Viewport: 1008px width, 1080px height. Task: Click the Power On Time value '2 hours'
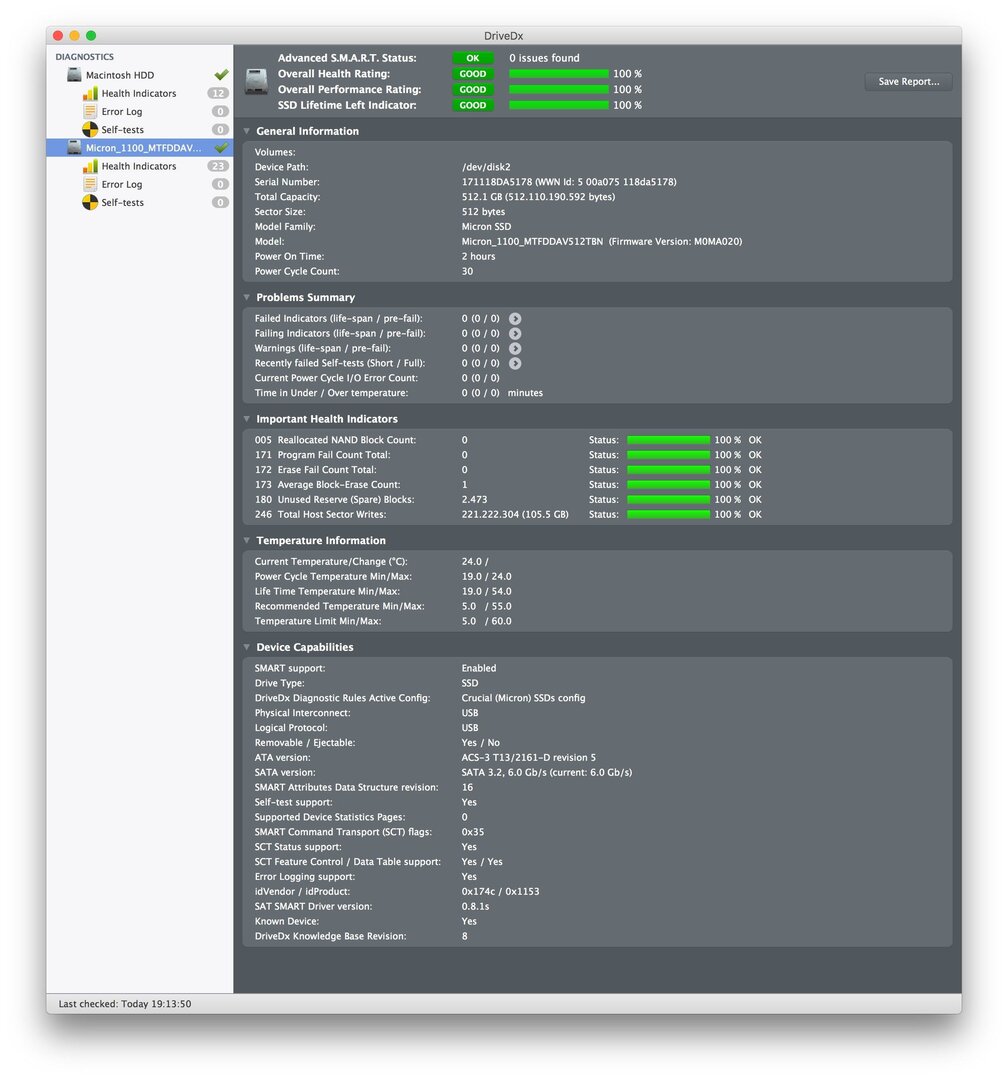(478, 256)
